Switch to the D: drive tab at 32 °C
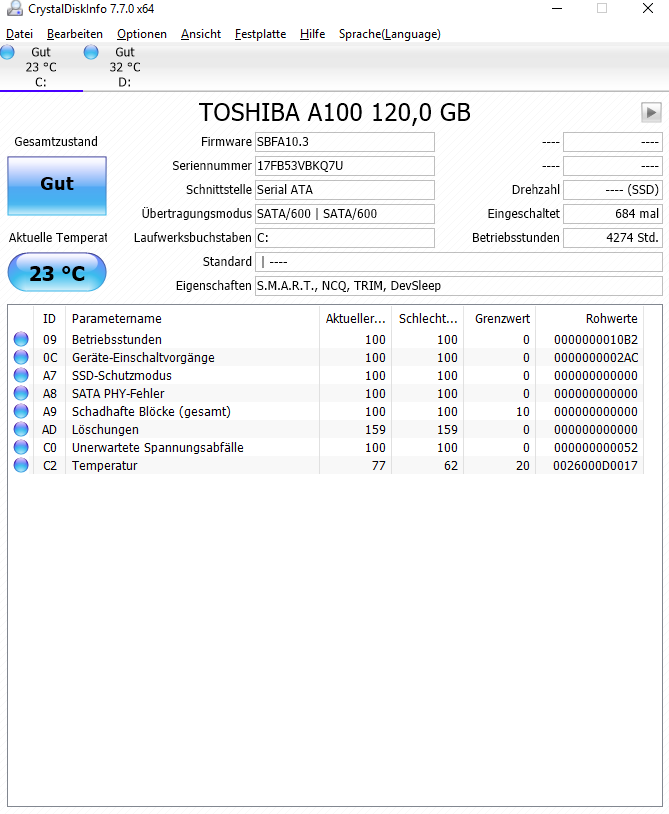The image size is (669, 814). 125,67
